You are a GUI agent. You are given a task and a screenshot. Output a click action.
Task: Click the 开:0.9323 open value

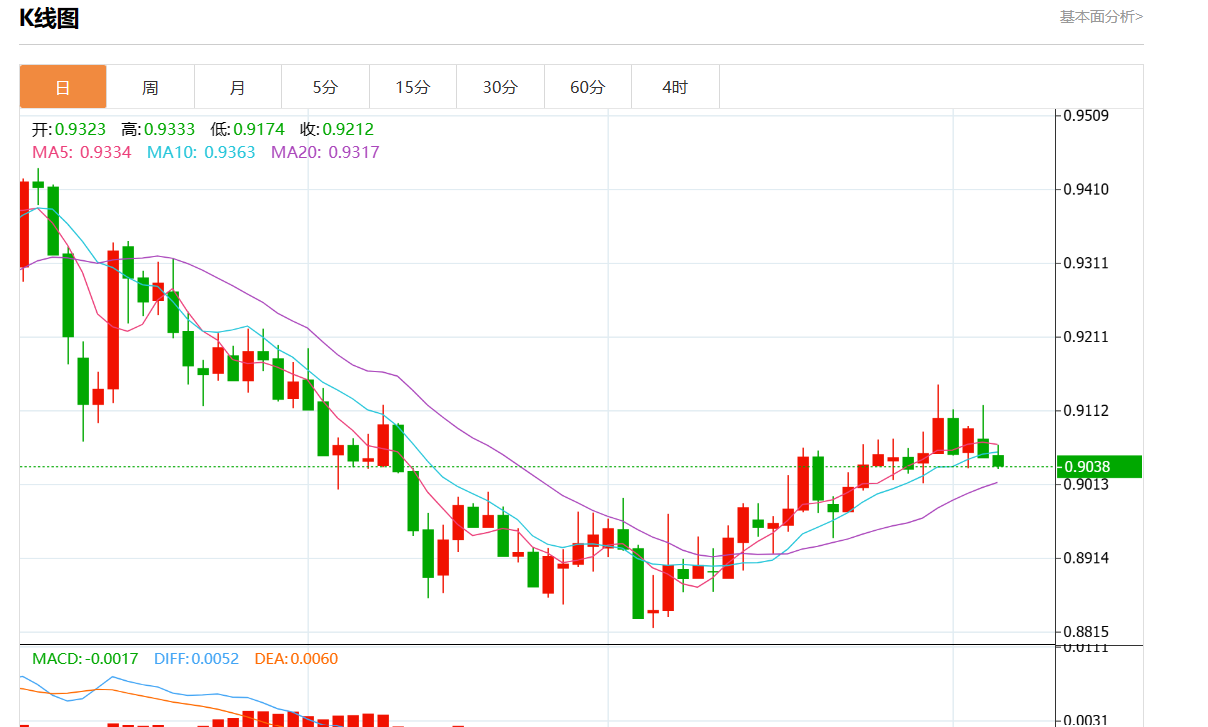click(x=71, y=130)
